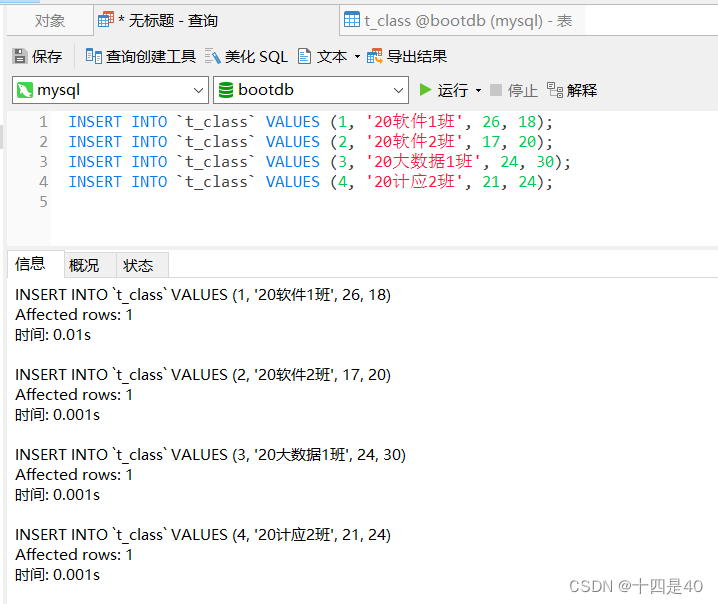The width and height of the screenshot is (718, 604).
Task: Expand the bootdb database dropdown
Action: coord(399,90)
